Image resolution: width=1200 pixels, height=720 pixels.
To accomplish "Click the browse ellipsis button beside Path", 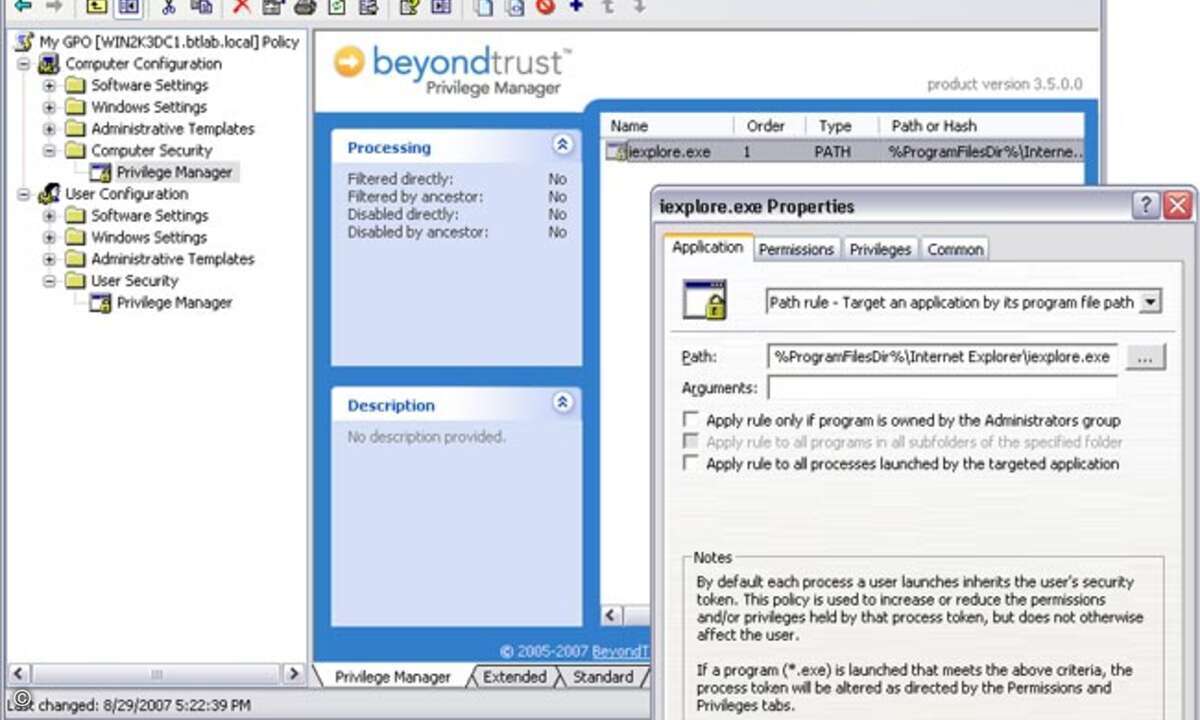I will pos(1146,357).
